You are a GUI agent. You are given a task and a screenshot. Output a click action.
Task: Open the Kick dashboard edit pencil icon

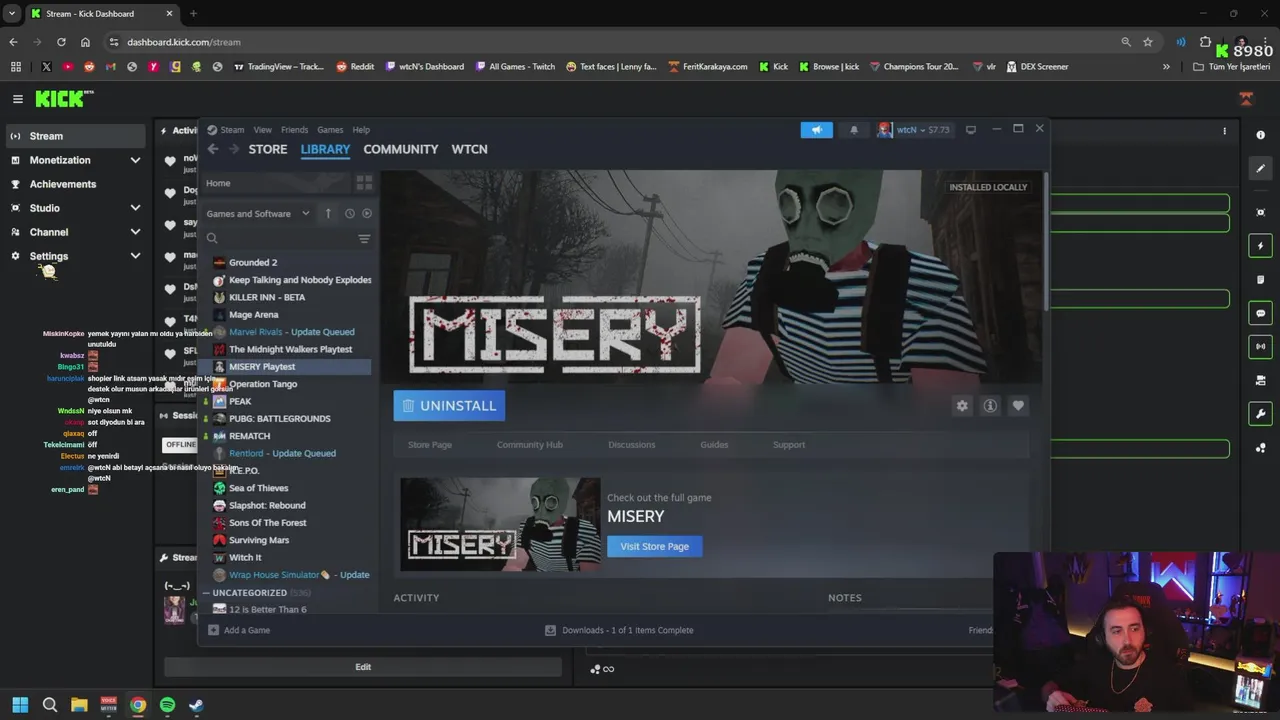1260,169
